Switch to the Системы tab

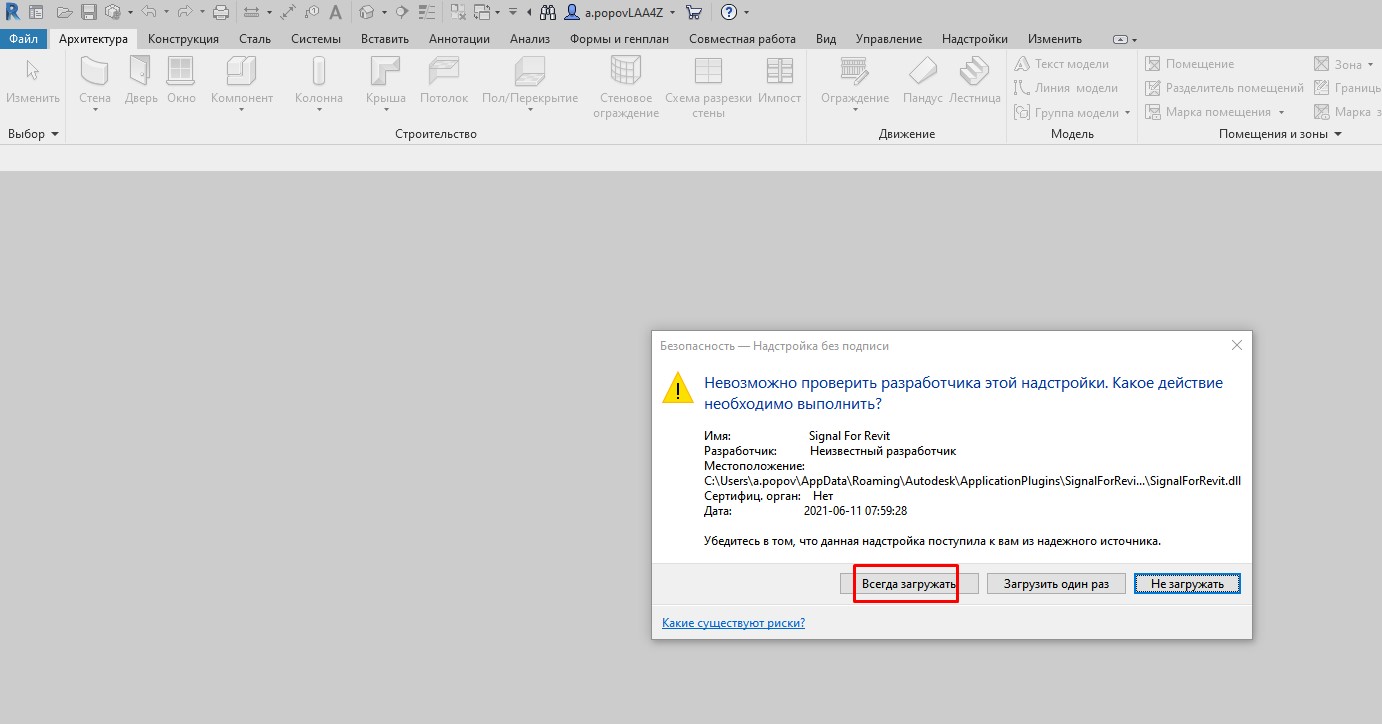316,39
